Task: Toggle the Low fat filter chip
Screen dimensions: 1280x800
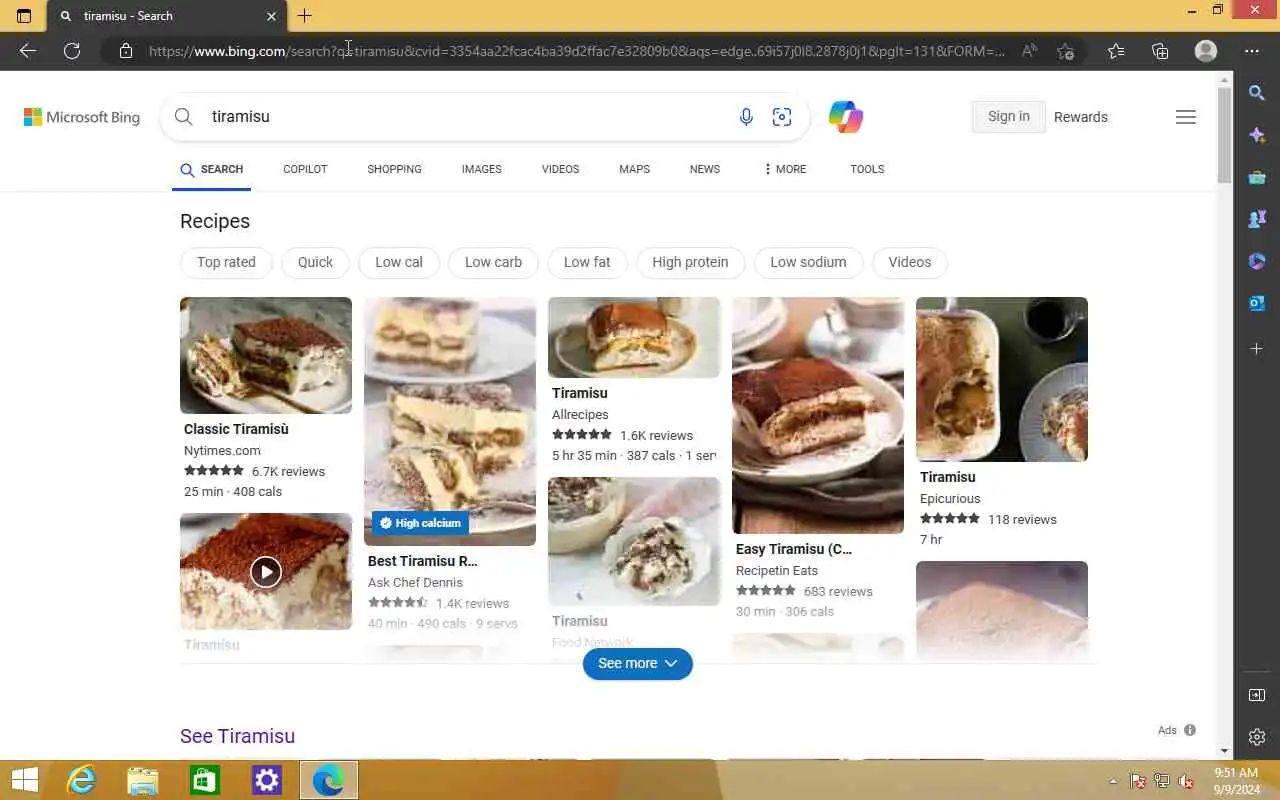Action: [587, 262]
